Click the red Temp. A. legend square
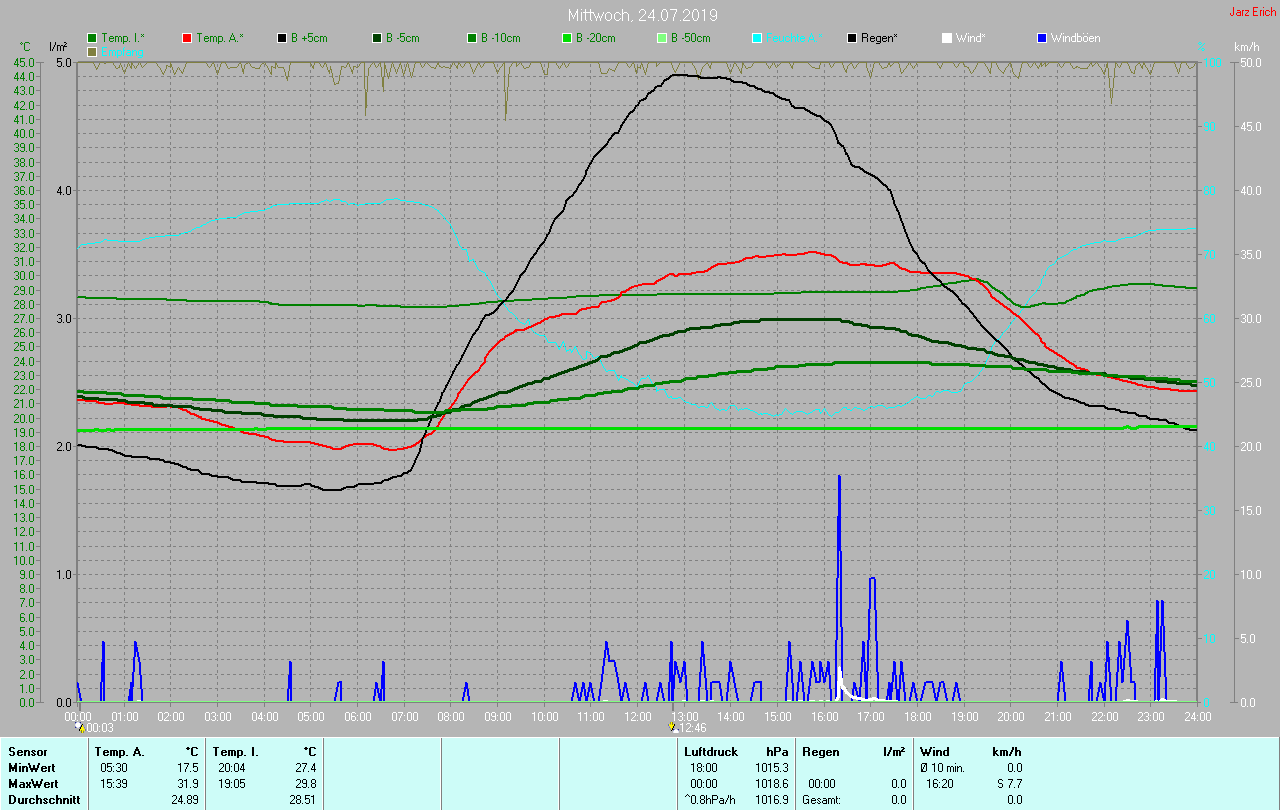Viewport: 1280px width, 810px height. tap(187, 38)
